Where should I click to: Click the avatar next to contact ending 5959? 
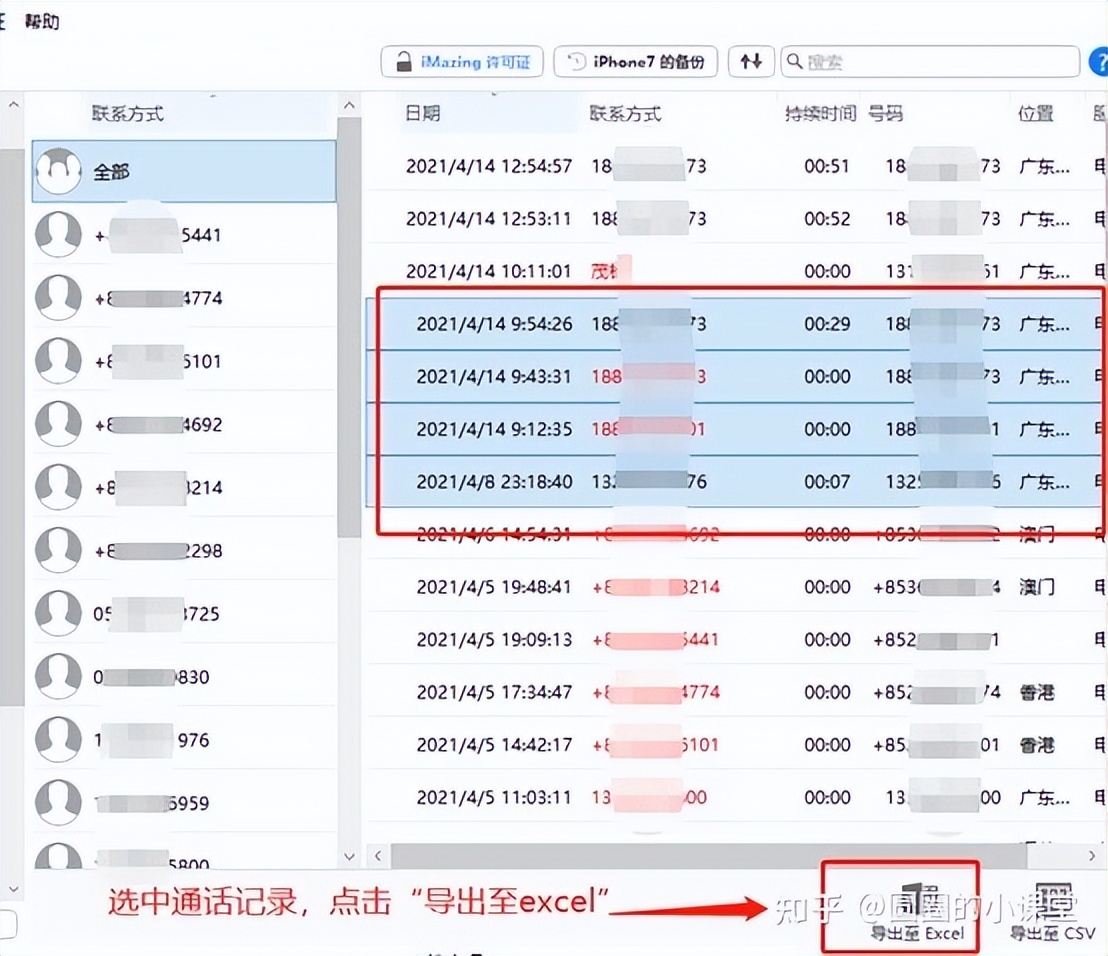[x=58, y=802]
